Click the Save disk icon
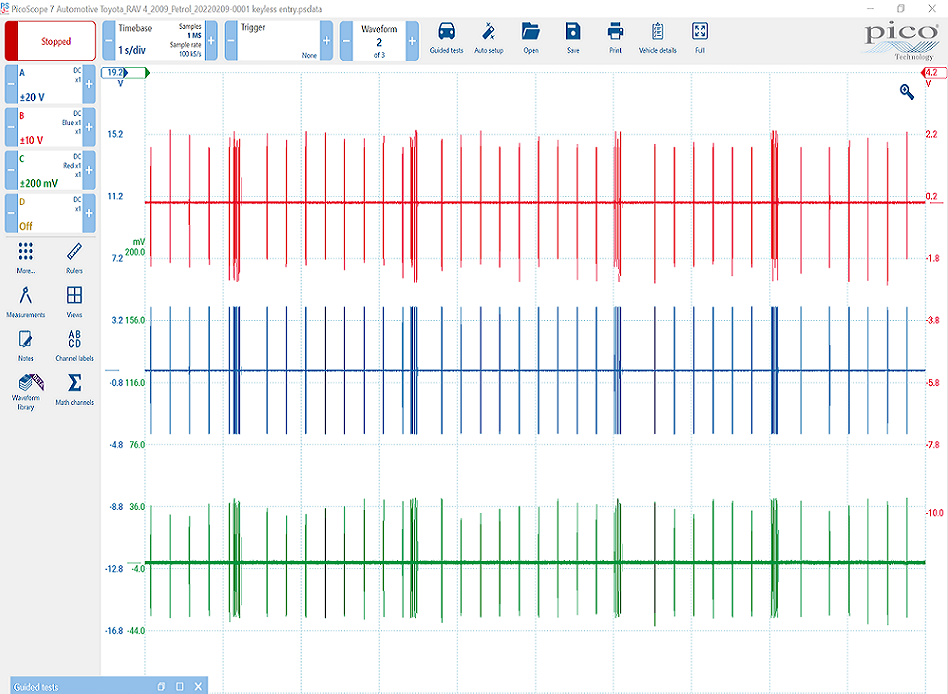The width and height of the screenshot is (948, 694). (x=572, y=37)
